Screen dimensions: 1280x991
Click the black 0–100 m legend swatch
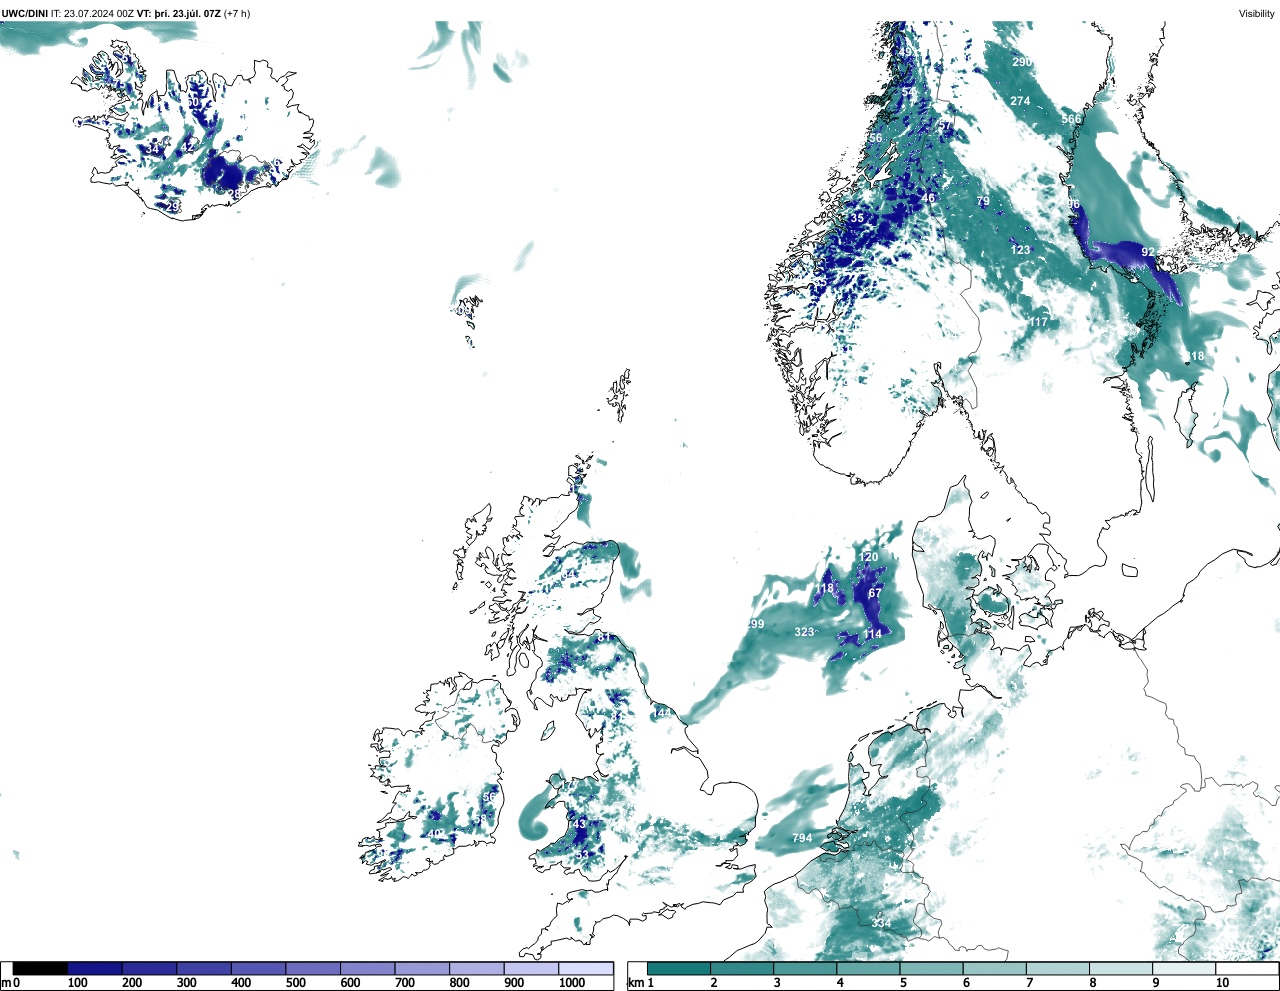(40, 969)
